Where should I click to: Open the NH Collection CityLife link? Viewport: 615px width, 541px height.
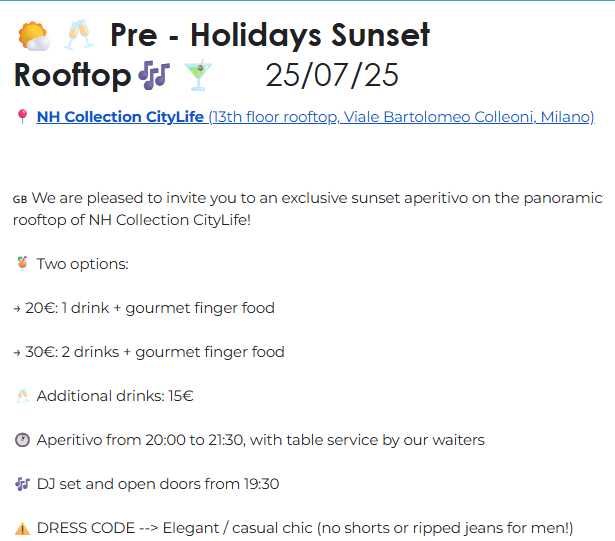pyautogui.click(x=120, y=117)
